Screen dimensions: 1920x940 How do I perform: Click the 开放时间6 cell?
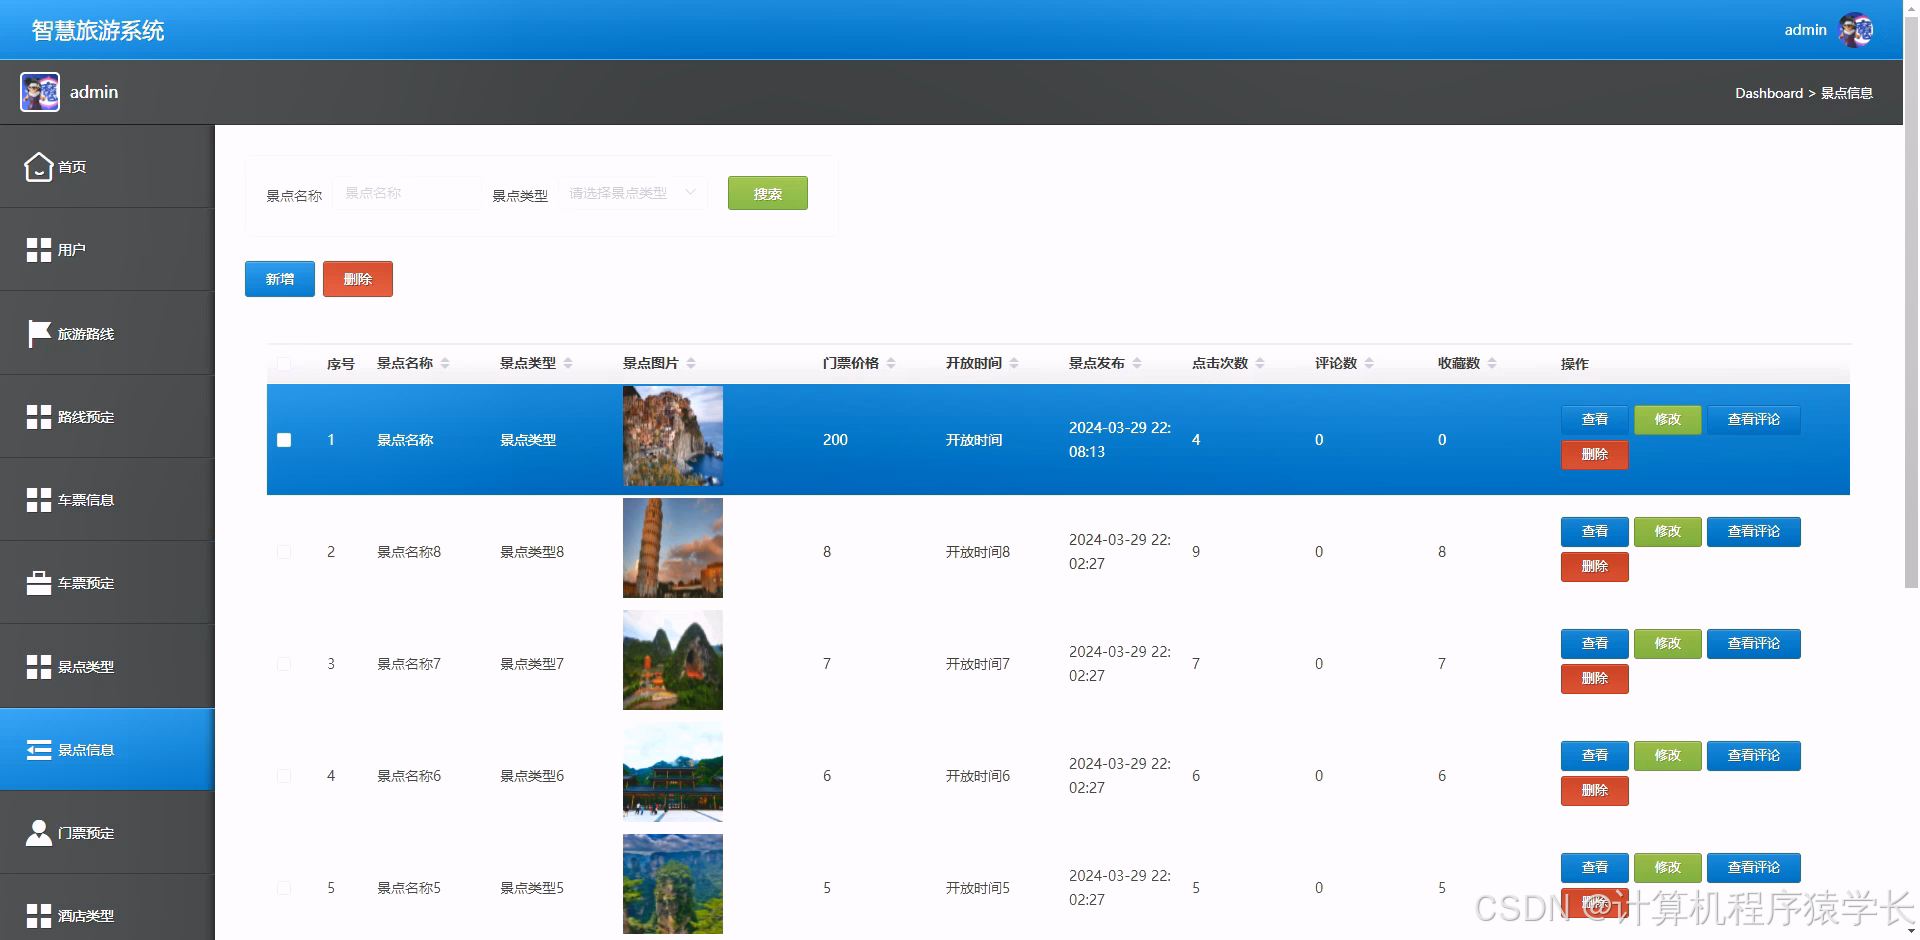click(978, 776)
